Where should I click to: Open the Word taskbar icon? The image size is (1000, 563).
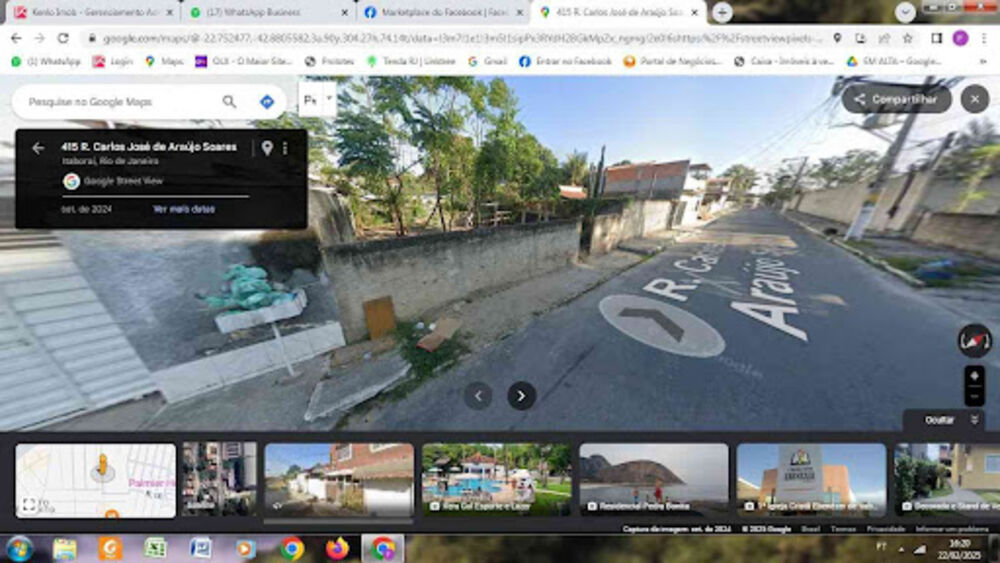(200, 548)
